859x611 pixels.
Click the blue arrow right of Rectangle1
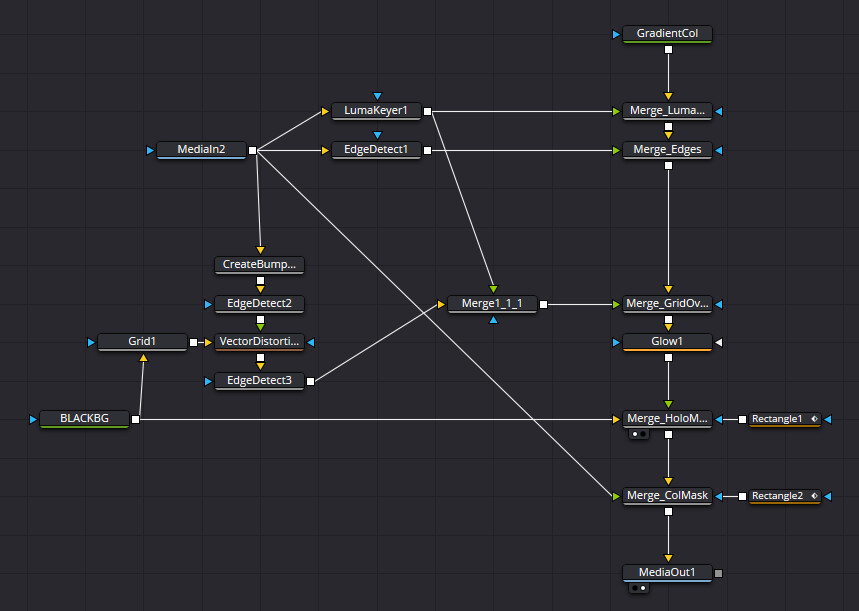tap(828, 420)
